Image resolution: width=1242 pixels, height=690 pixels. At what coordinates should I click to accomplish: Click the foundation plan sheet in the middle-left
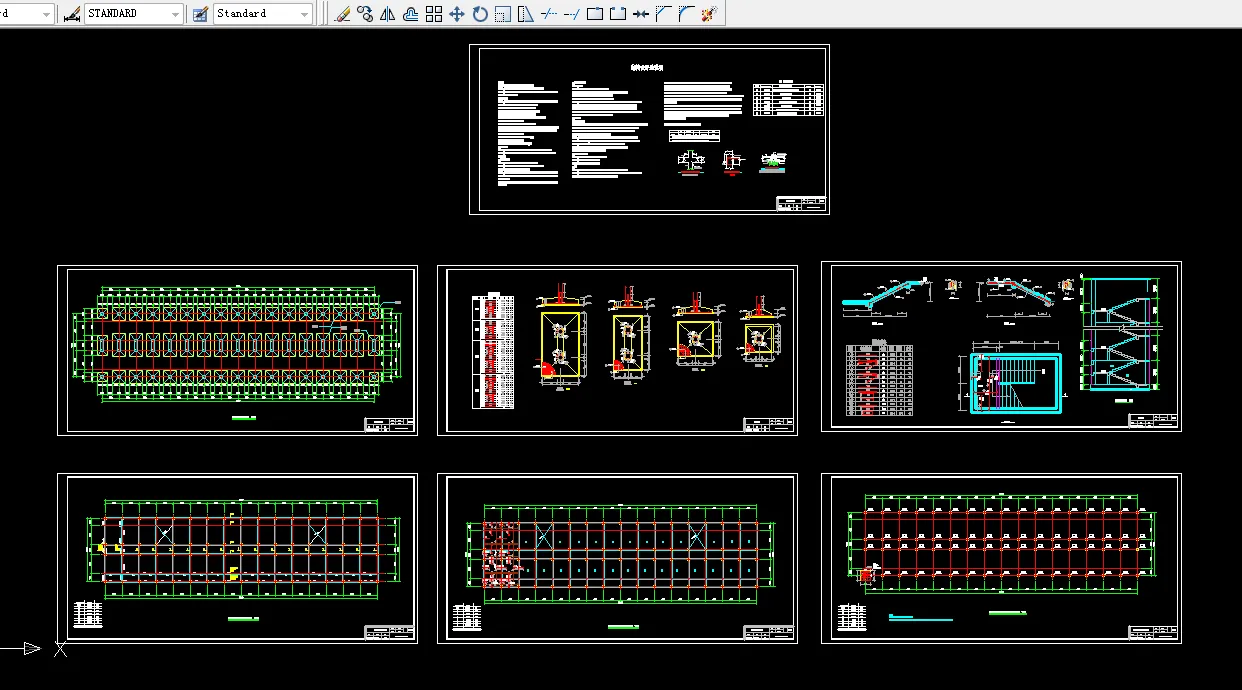[237, 350]
